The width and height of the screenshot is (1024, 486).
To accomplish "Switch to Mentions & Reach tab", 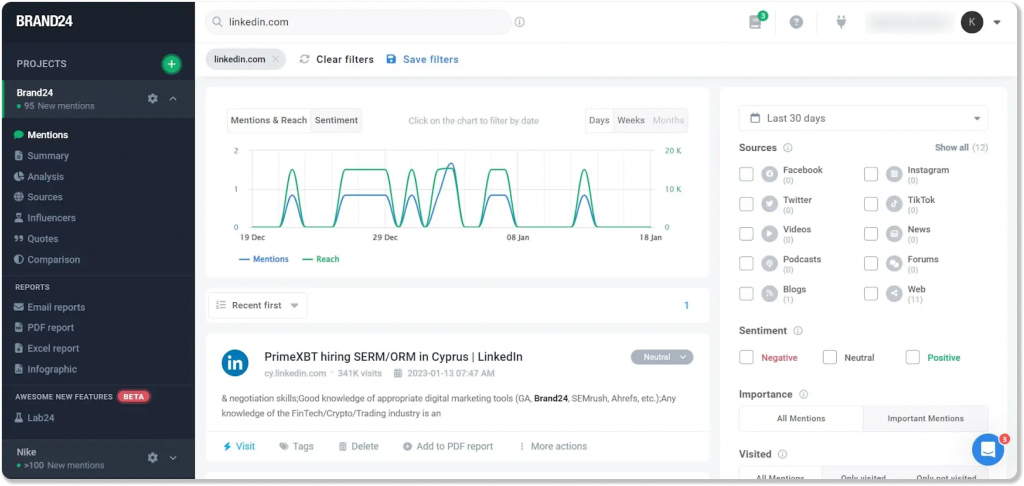I will pyautogui.click(x=269, y=121).
